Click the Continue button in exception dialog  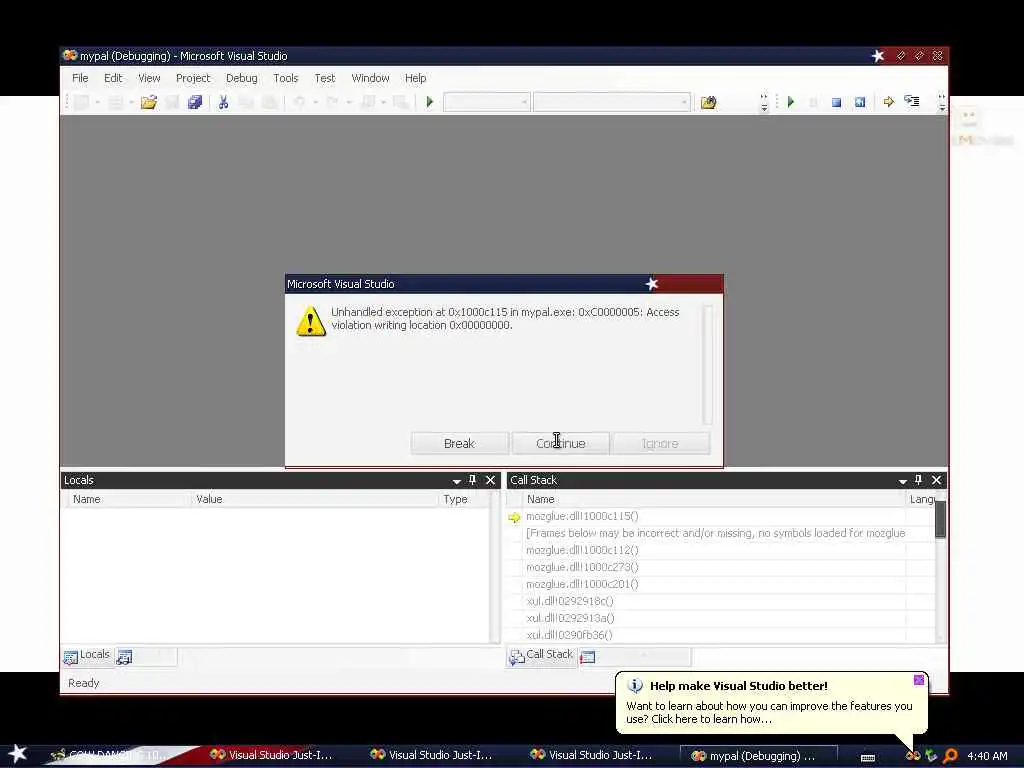(x=560, y=443)
